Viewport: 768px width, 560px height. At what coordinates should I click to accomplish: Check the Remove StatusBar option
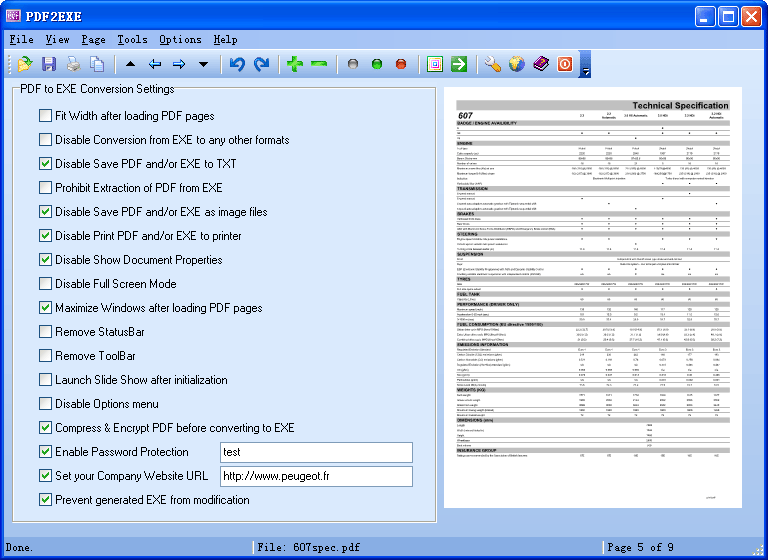coord(45,332)
